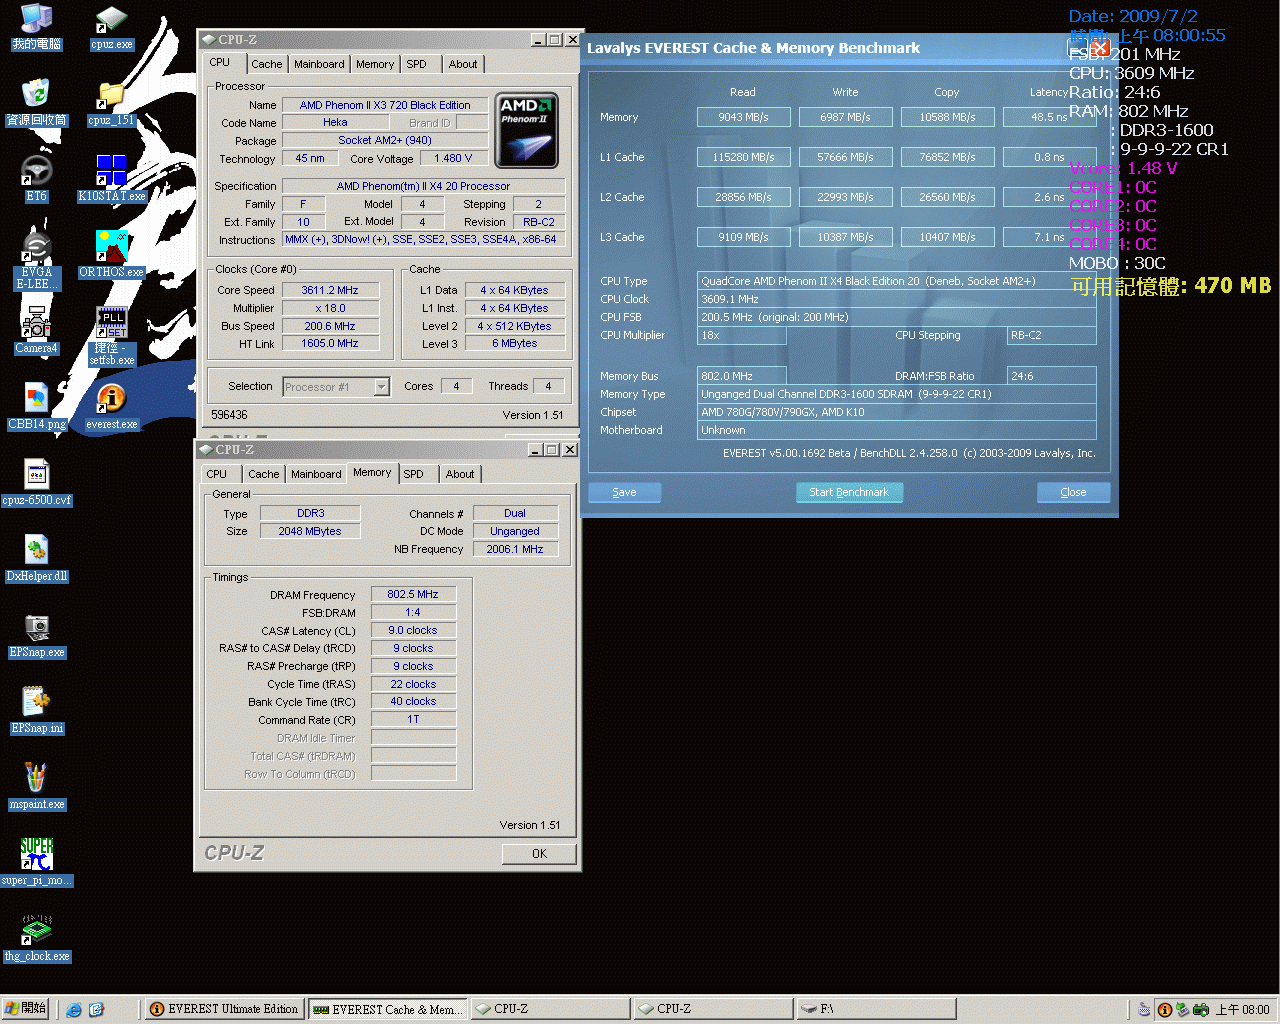Launch EVGA E-LEET desktop icon
The height and width of the screenshot is (1024, 1280).
(x=37, y=260)
